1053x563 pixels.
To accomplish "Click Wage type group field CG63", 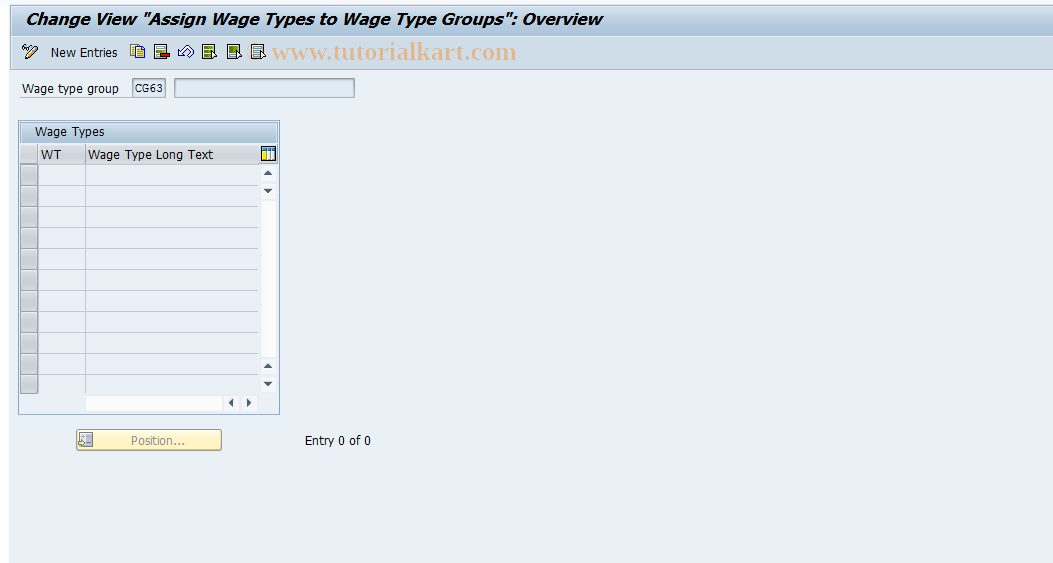I will [x=149, y=88].
